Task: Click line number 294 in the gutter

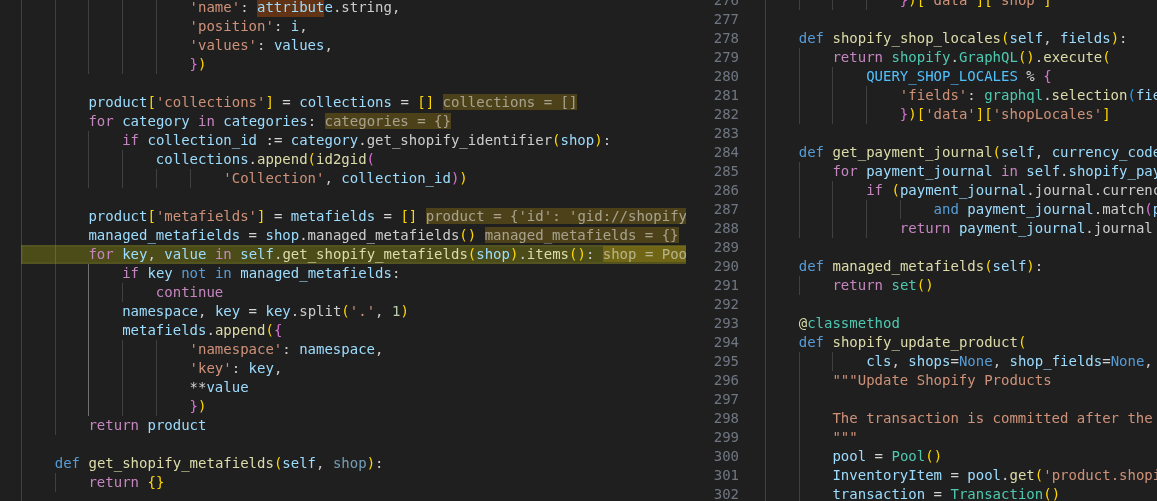Action: point(726,342)
